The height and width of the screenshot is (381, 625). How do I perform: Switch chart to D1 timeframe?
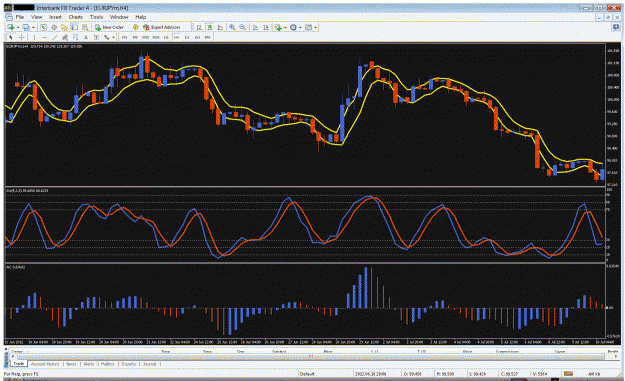coord(187,37)
